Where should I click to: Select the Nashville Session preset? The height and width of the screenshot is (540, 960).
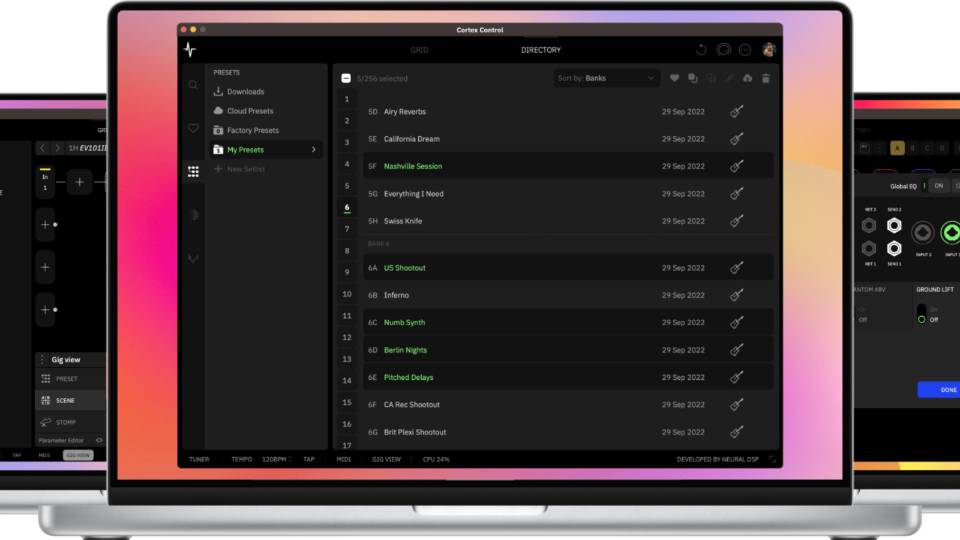[x=412, y=166]
